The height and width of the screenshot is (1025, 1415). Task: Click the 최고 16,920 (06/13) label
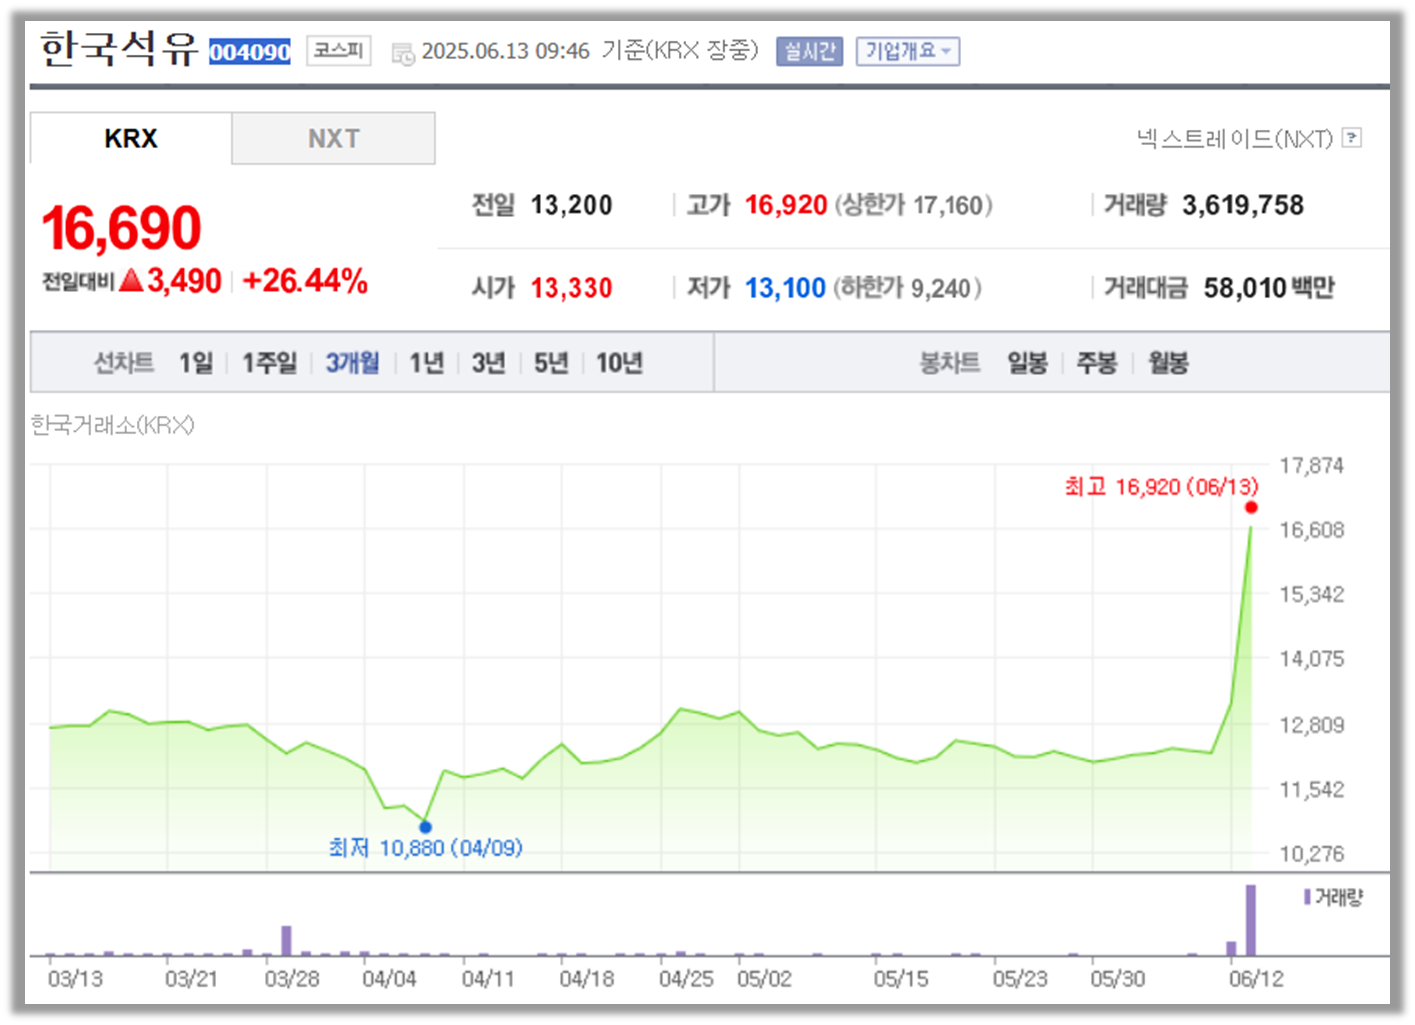click(x=1161, y=487)
